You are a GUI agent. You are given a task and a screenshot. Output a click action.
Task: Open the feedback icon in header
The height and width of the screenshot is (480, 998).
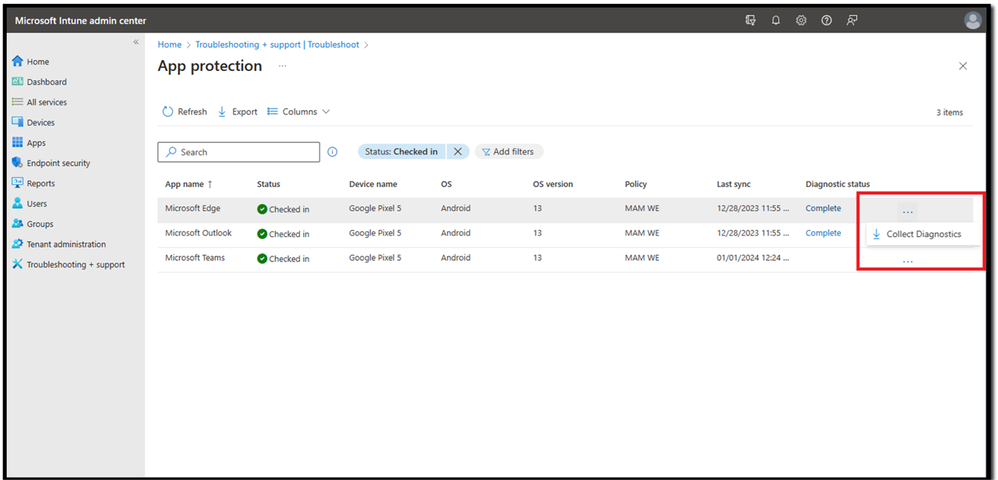tap(852, 20)
